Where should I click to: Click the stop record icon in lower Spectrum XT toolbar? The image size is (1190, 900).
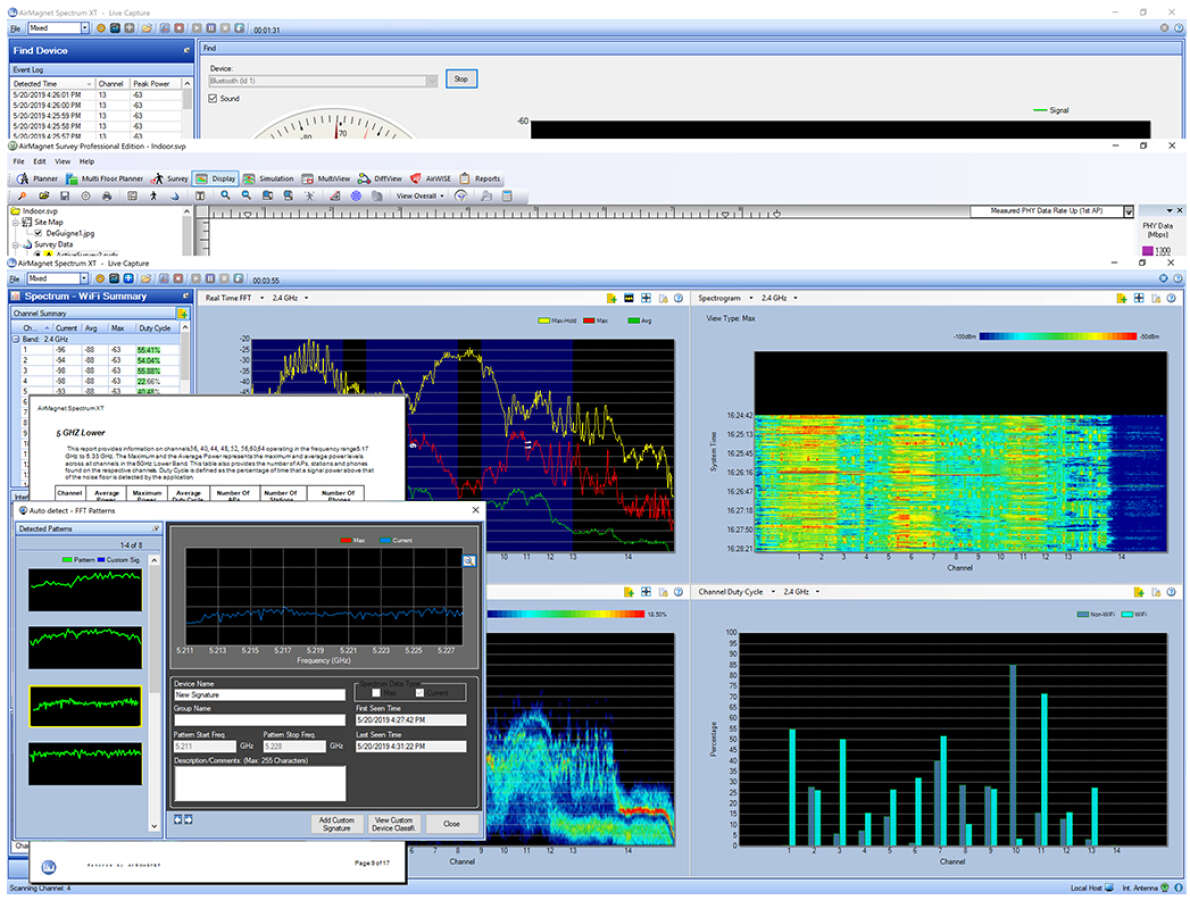(x=178, y=279)
